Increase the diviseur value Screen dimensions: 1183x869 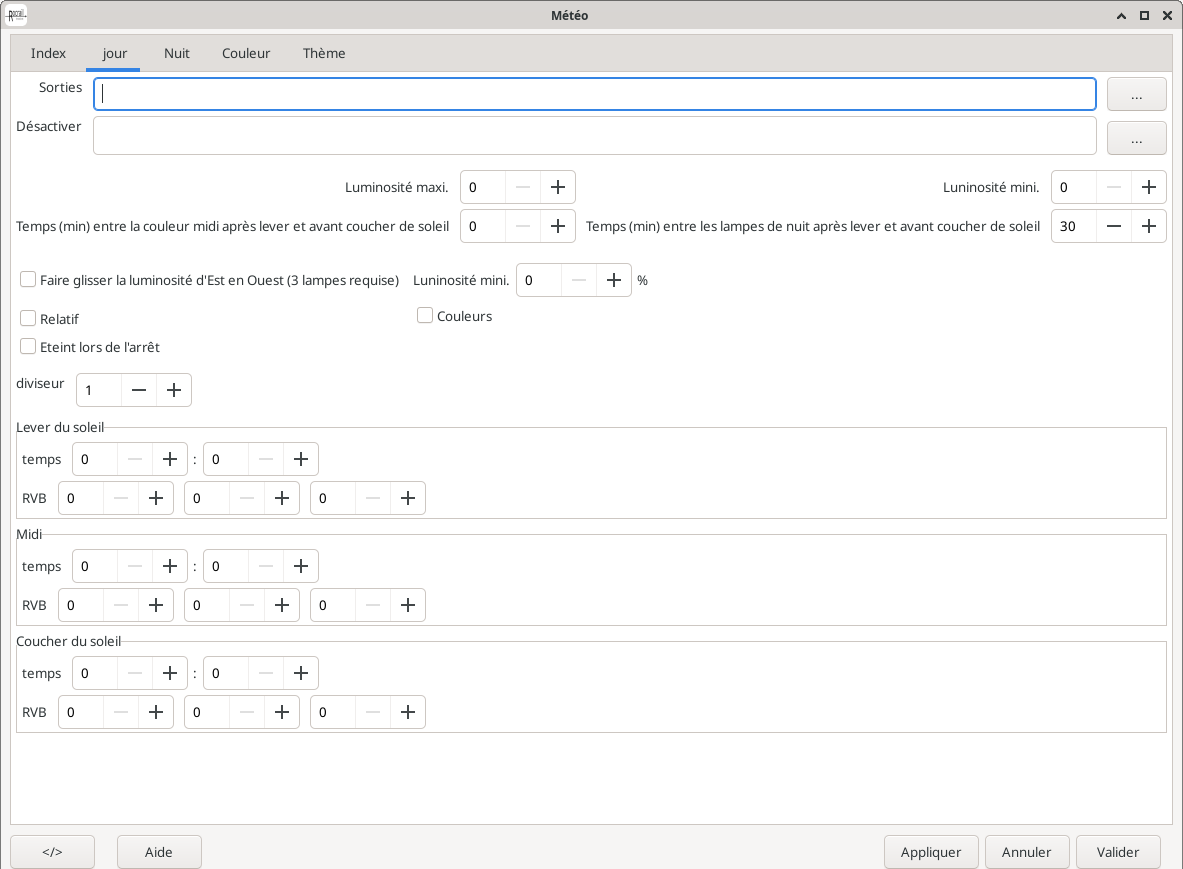coord(174,390)
